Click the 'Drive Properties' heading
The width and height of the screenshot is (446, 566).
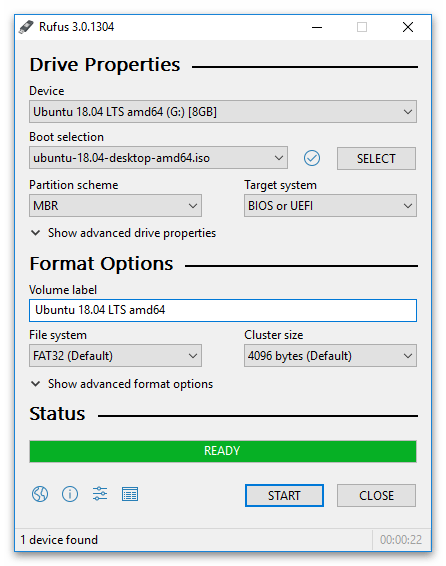(105, 65)
